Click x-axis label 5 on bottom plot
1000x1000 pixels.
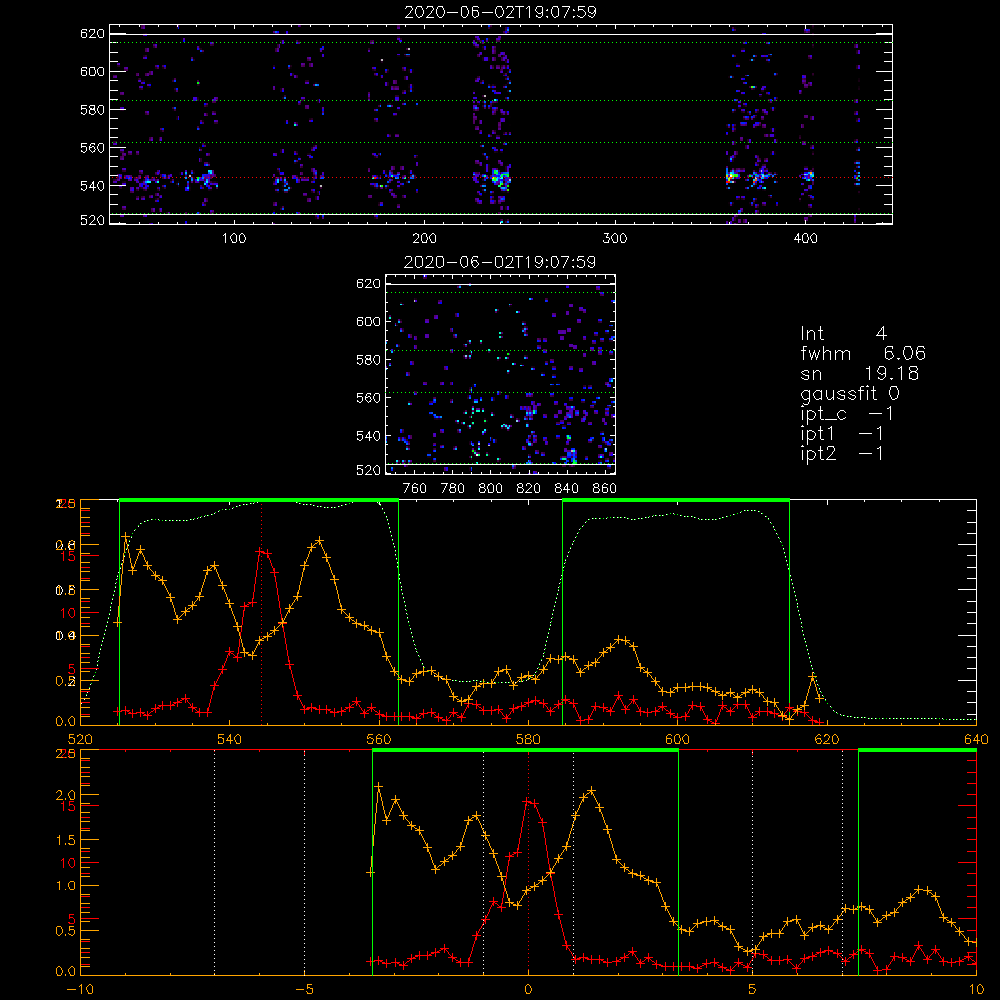[752, 990]
